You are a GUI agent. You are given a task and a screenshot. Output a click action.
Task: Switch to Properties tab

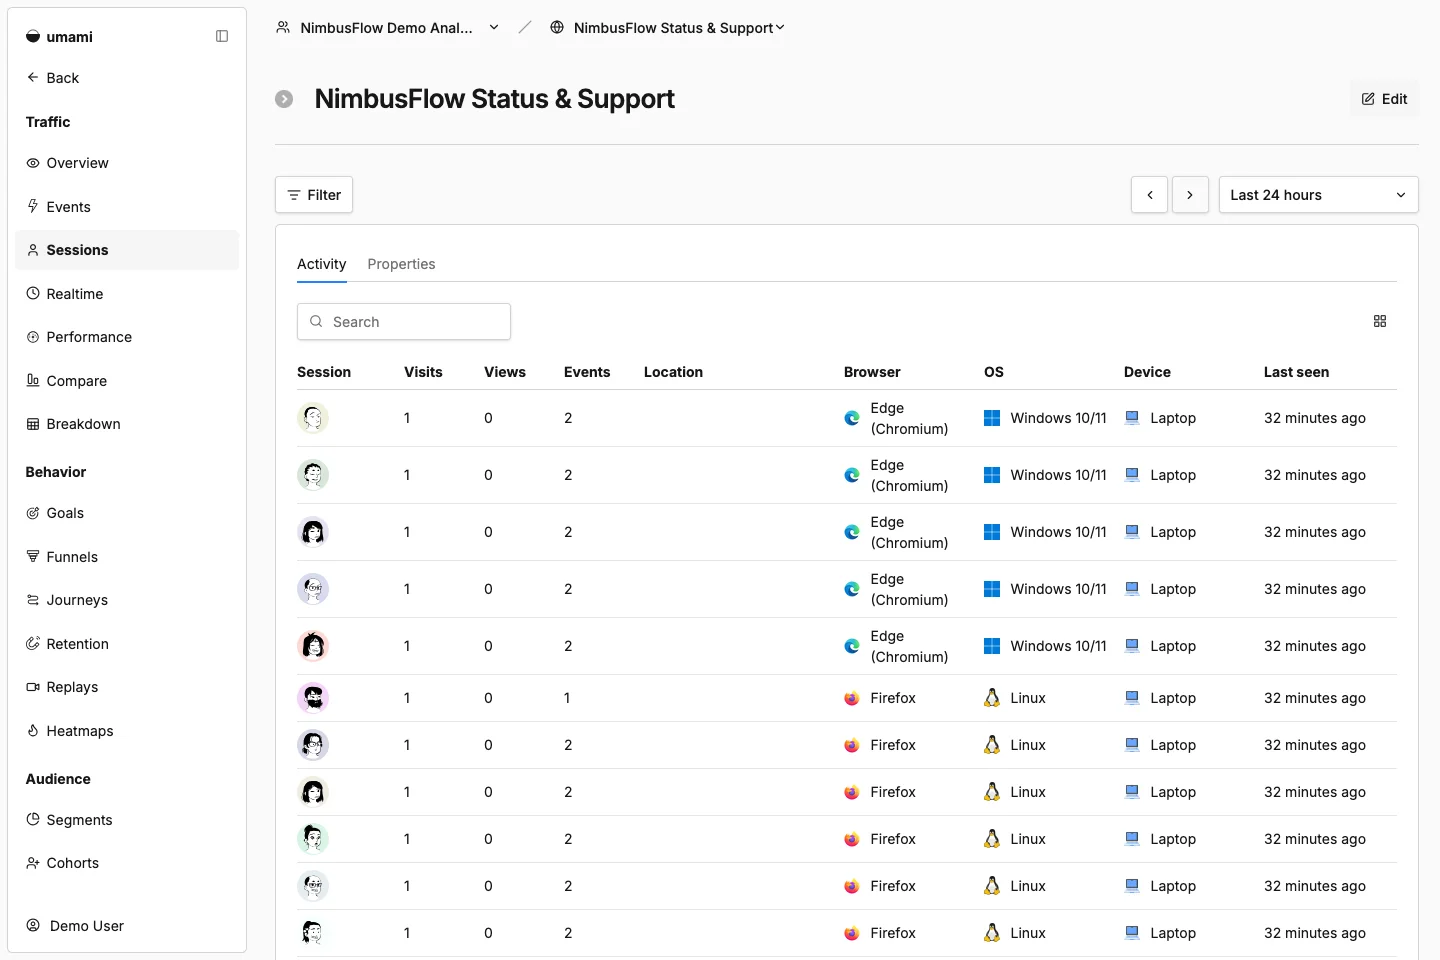pos(401,264)
